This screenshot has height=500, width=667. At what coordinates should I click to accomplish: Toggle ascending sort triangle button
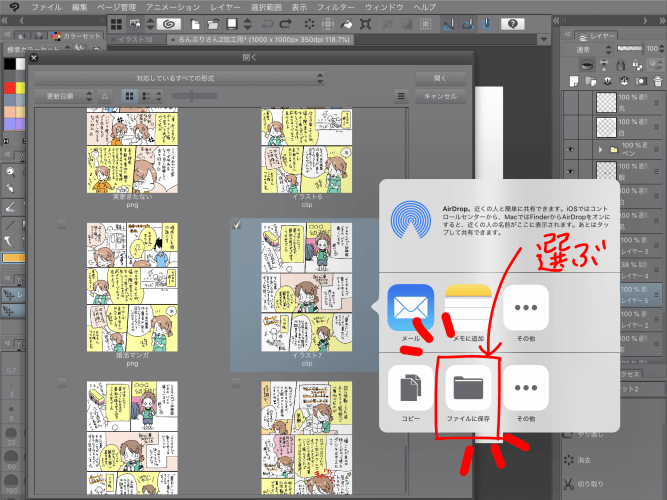click(x=105, y=97)
